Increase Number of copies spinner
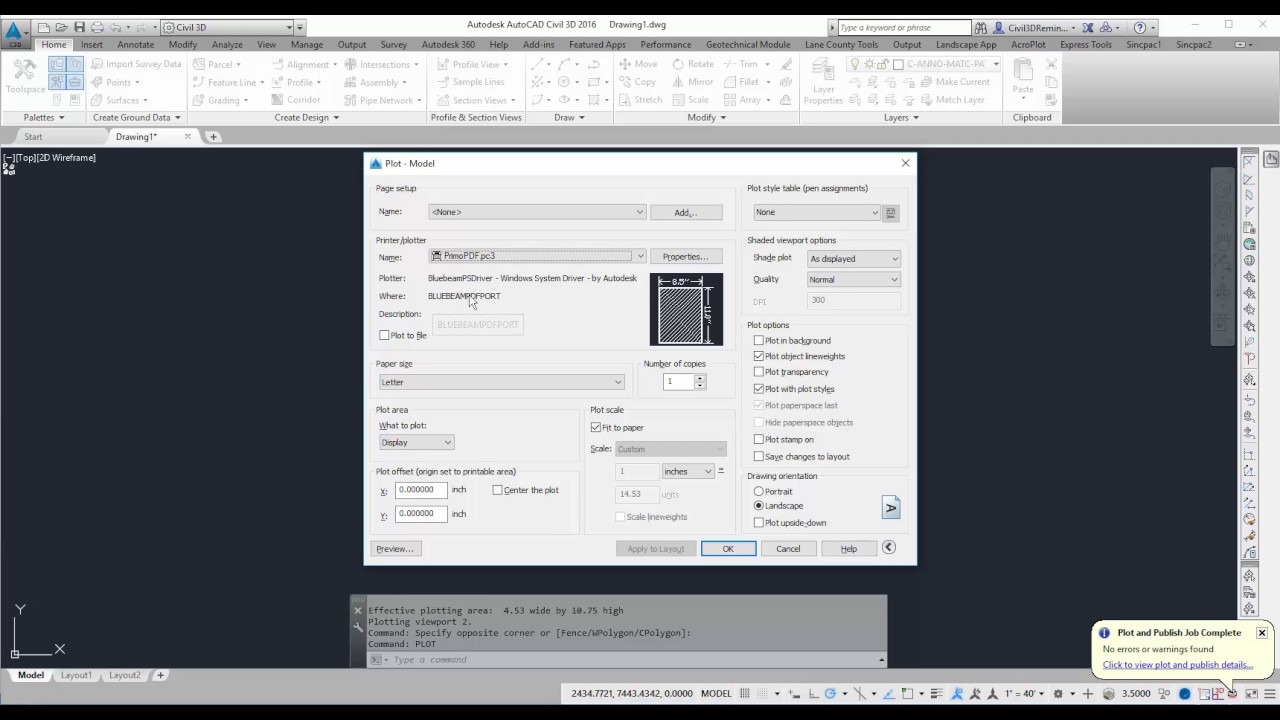This screenshot has width=1280, height=720. coord(700,378)
